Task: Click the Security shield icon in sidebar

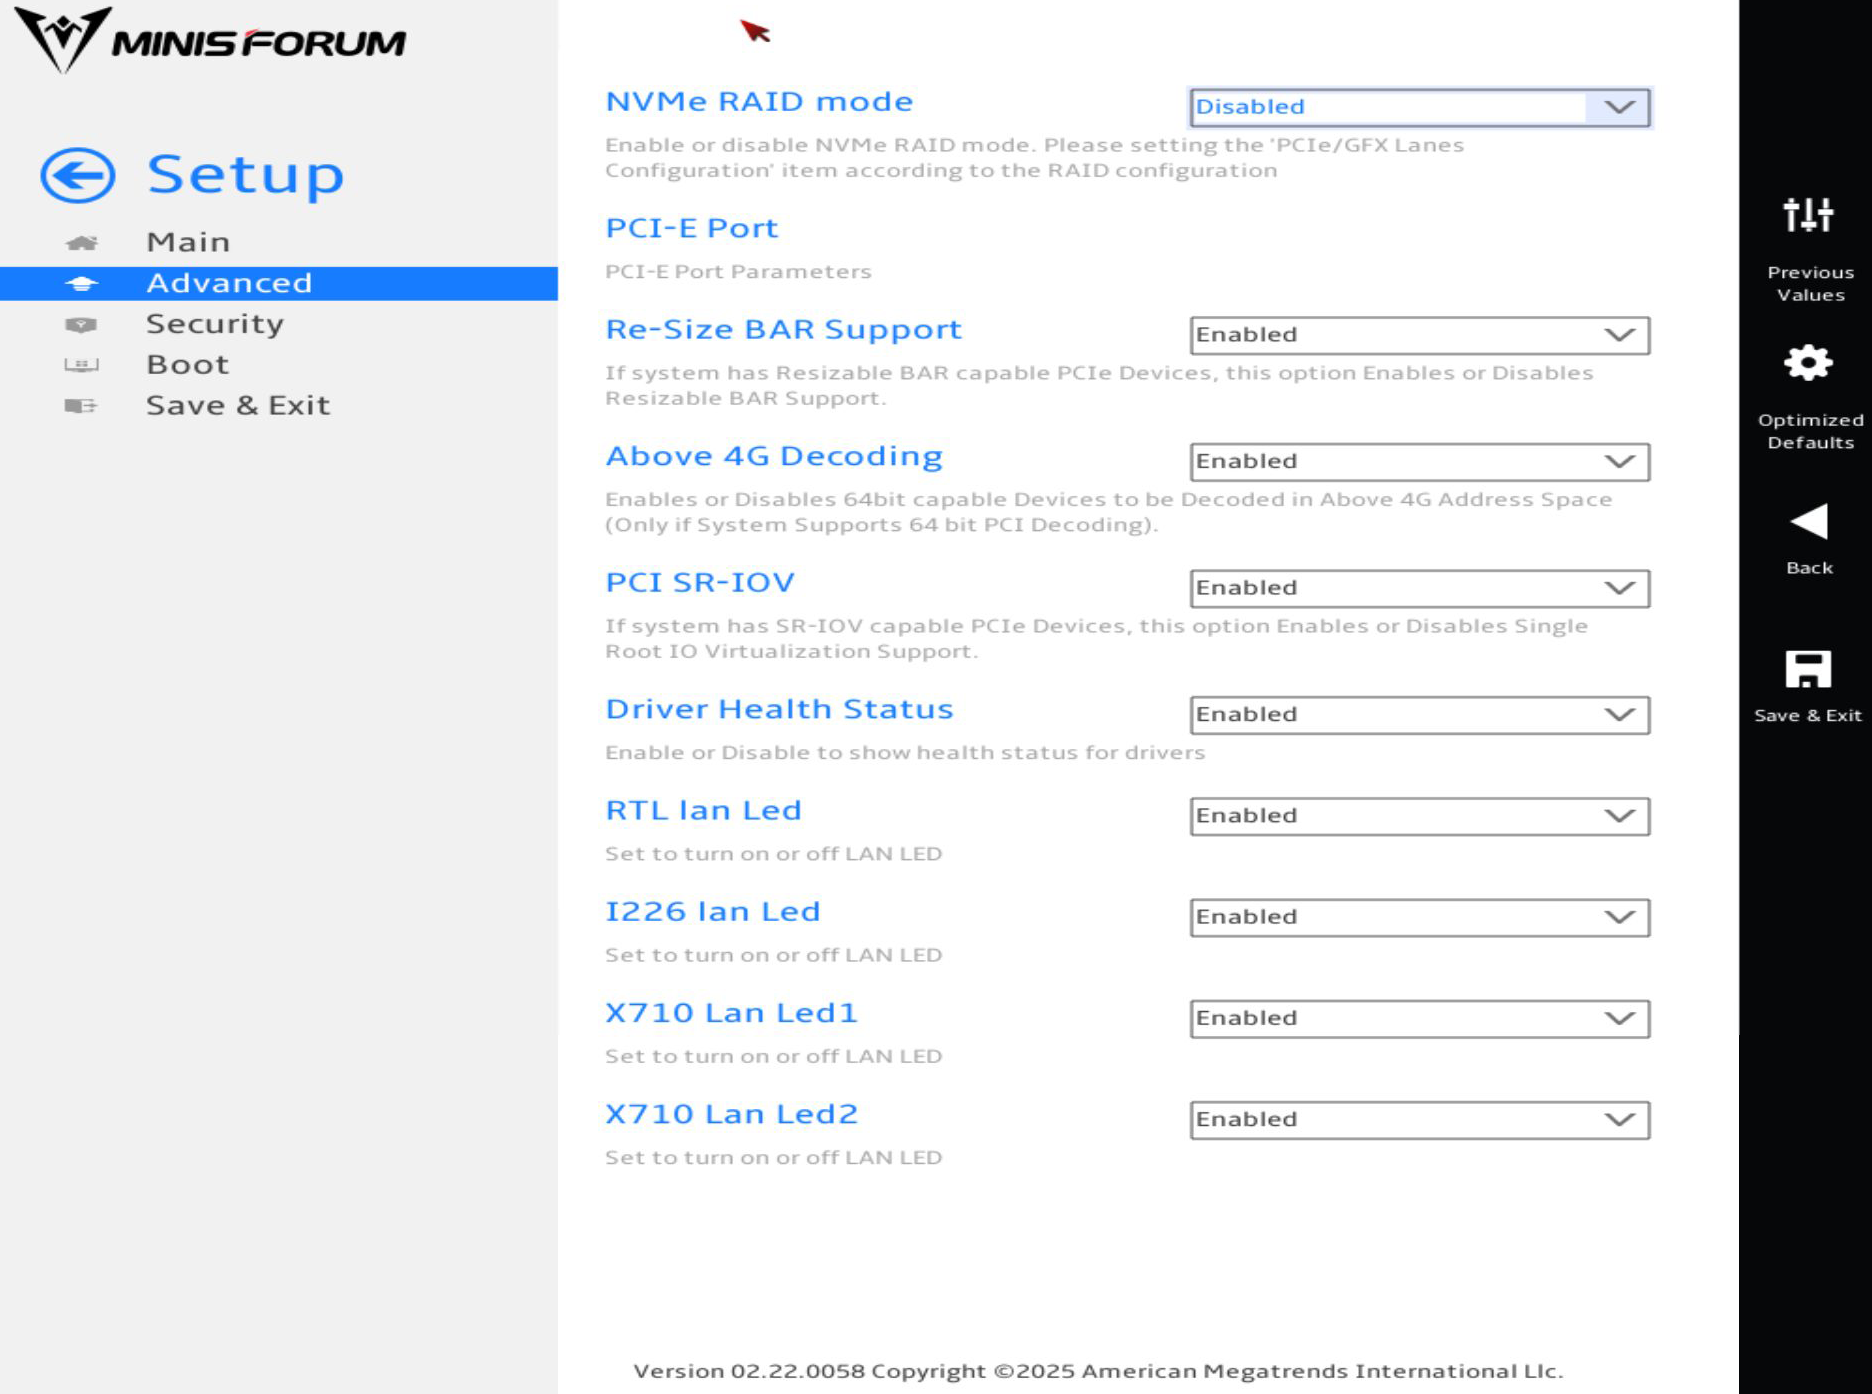Action: coord(81,325)
